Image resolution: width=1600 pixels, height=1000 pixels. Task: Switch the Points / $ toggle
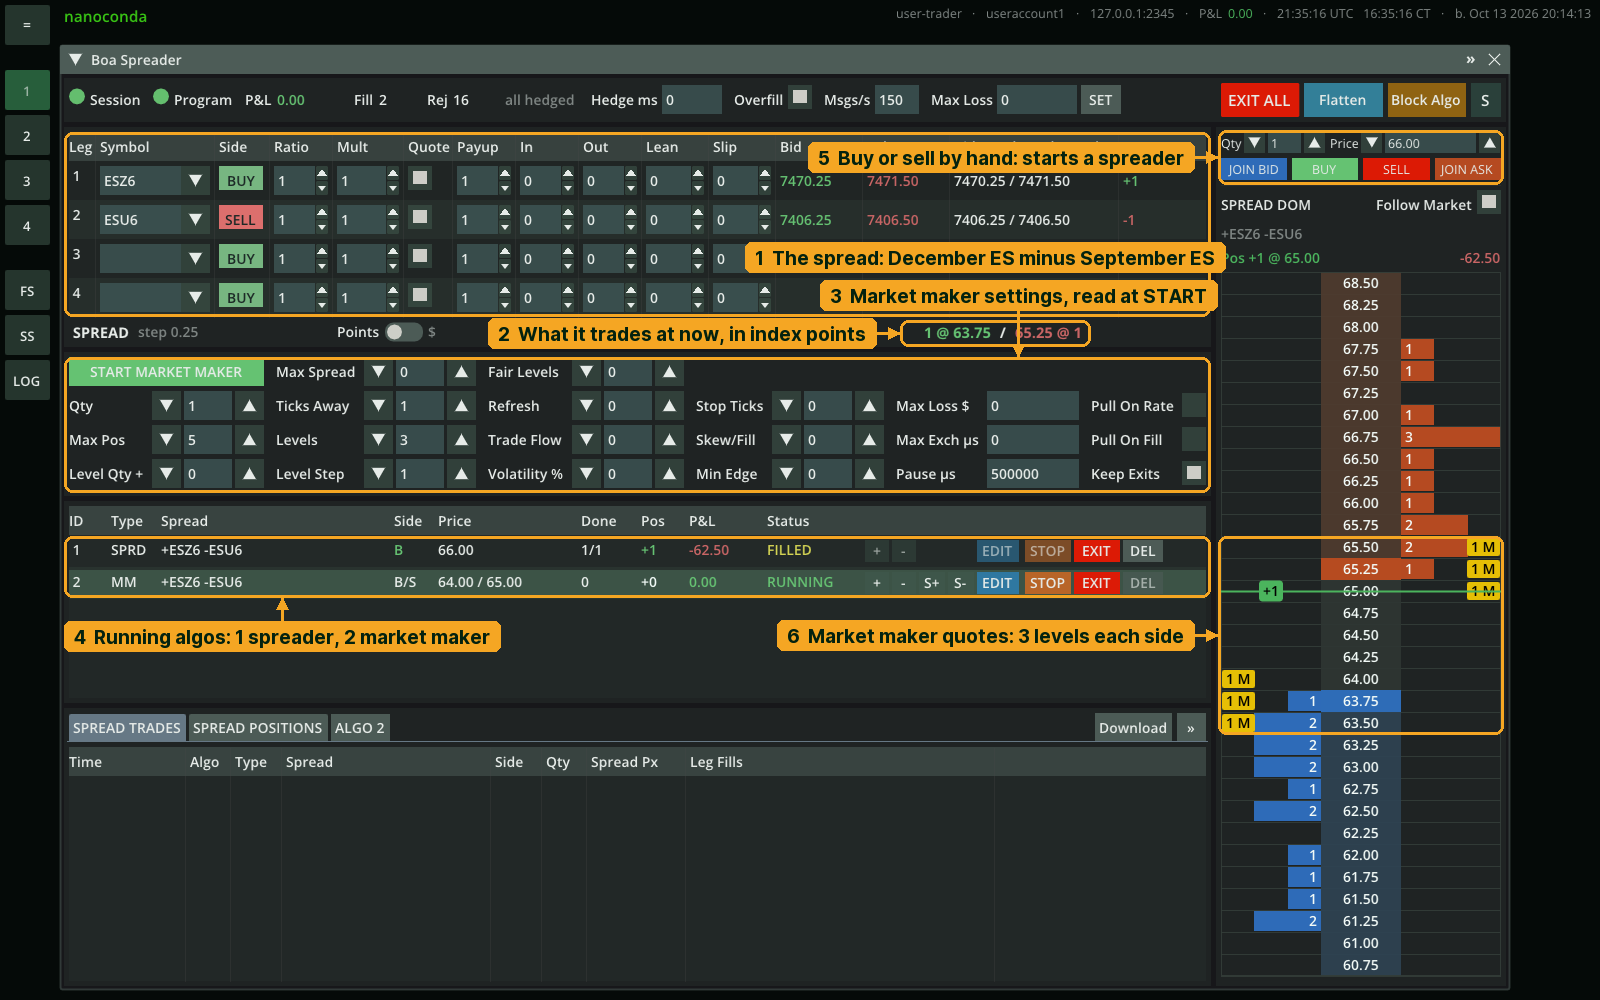404,332
